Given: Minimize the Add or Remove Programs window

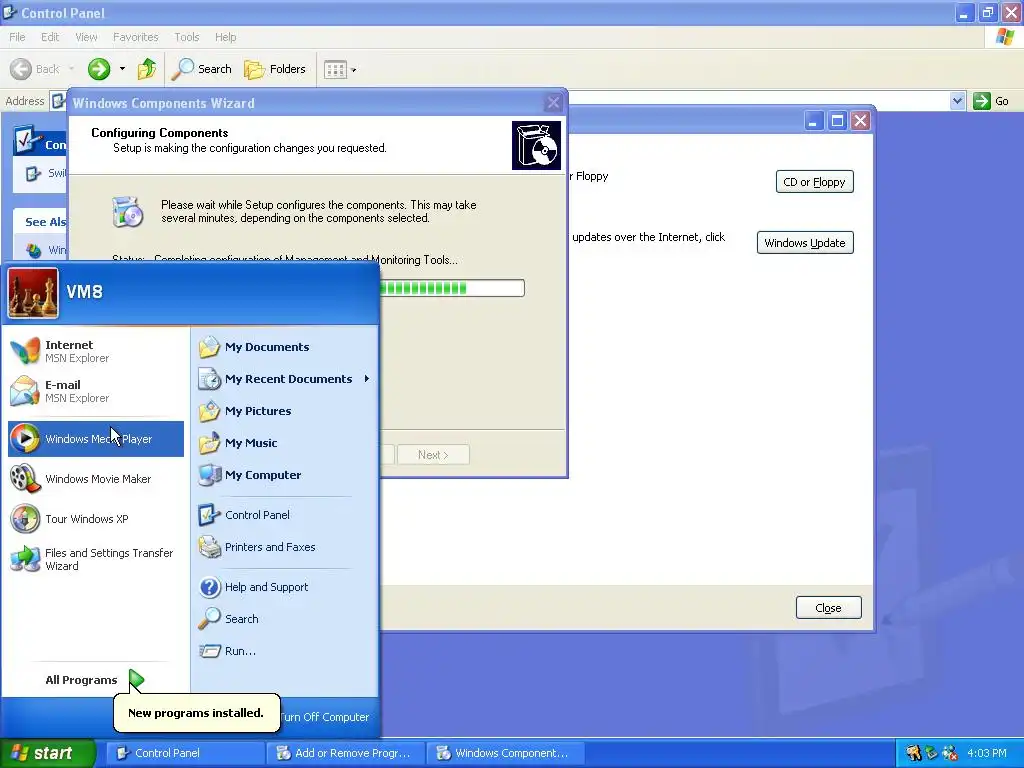Looking at the screenshot, I should (813, 121).
